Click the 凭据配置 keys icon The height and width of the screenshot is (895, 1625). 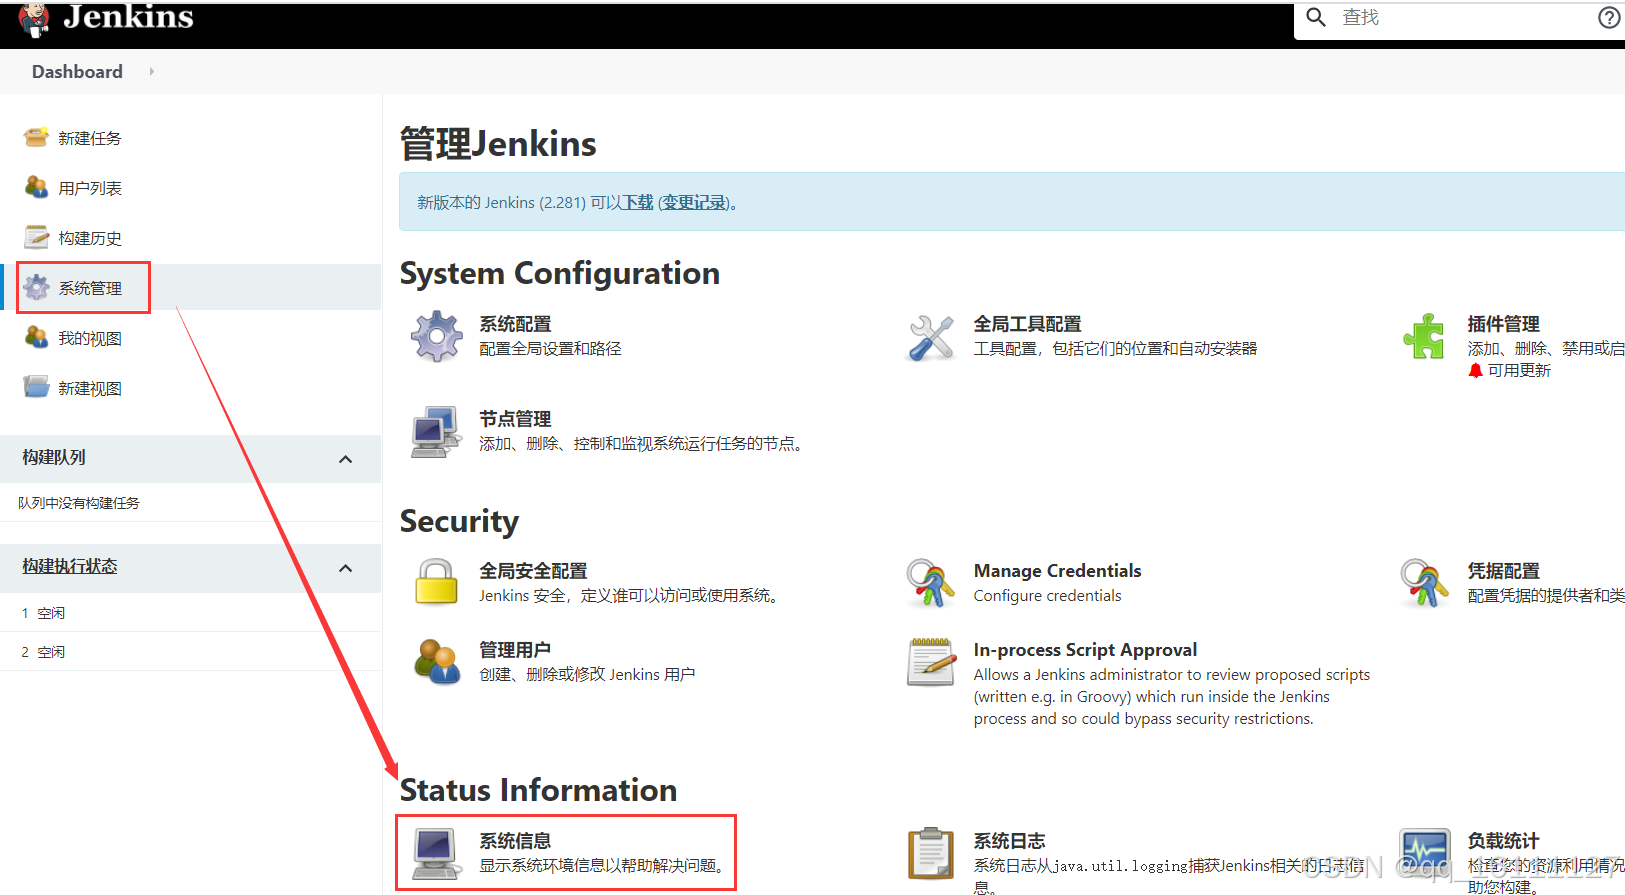pyautogui.click(x=1425, y=582)
